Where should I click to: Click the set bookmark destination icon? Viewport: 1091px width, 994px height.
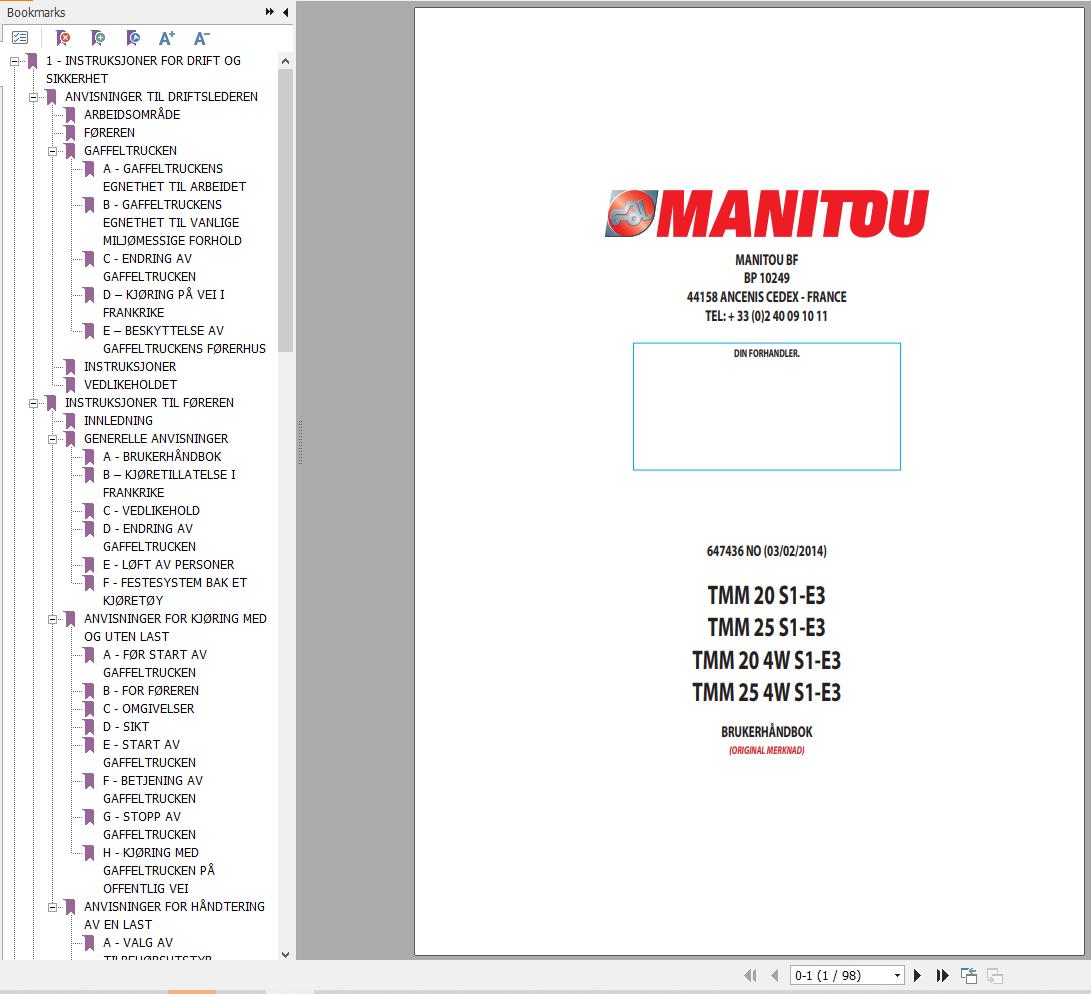(132, 38)
